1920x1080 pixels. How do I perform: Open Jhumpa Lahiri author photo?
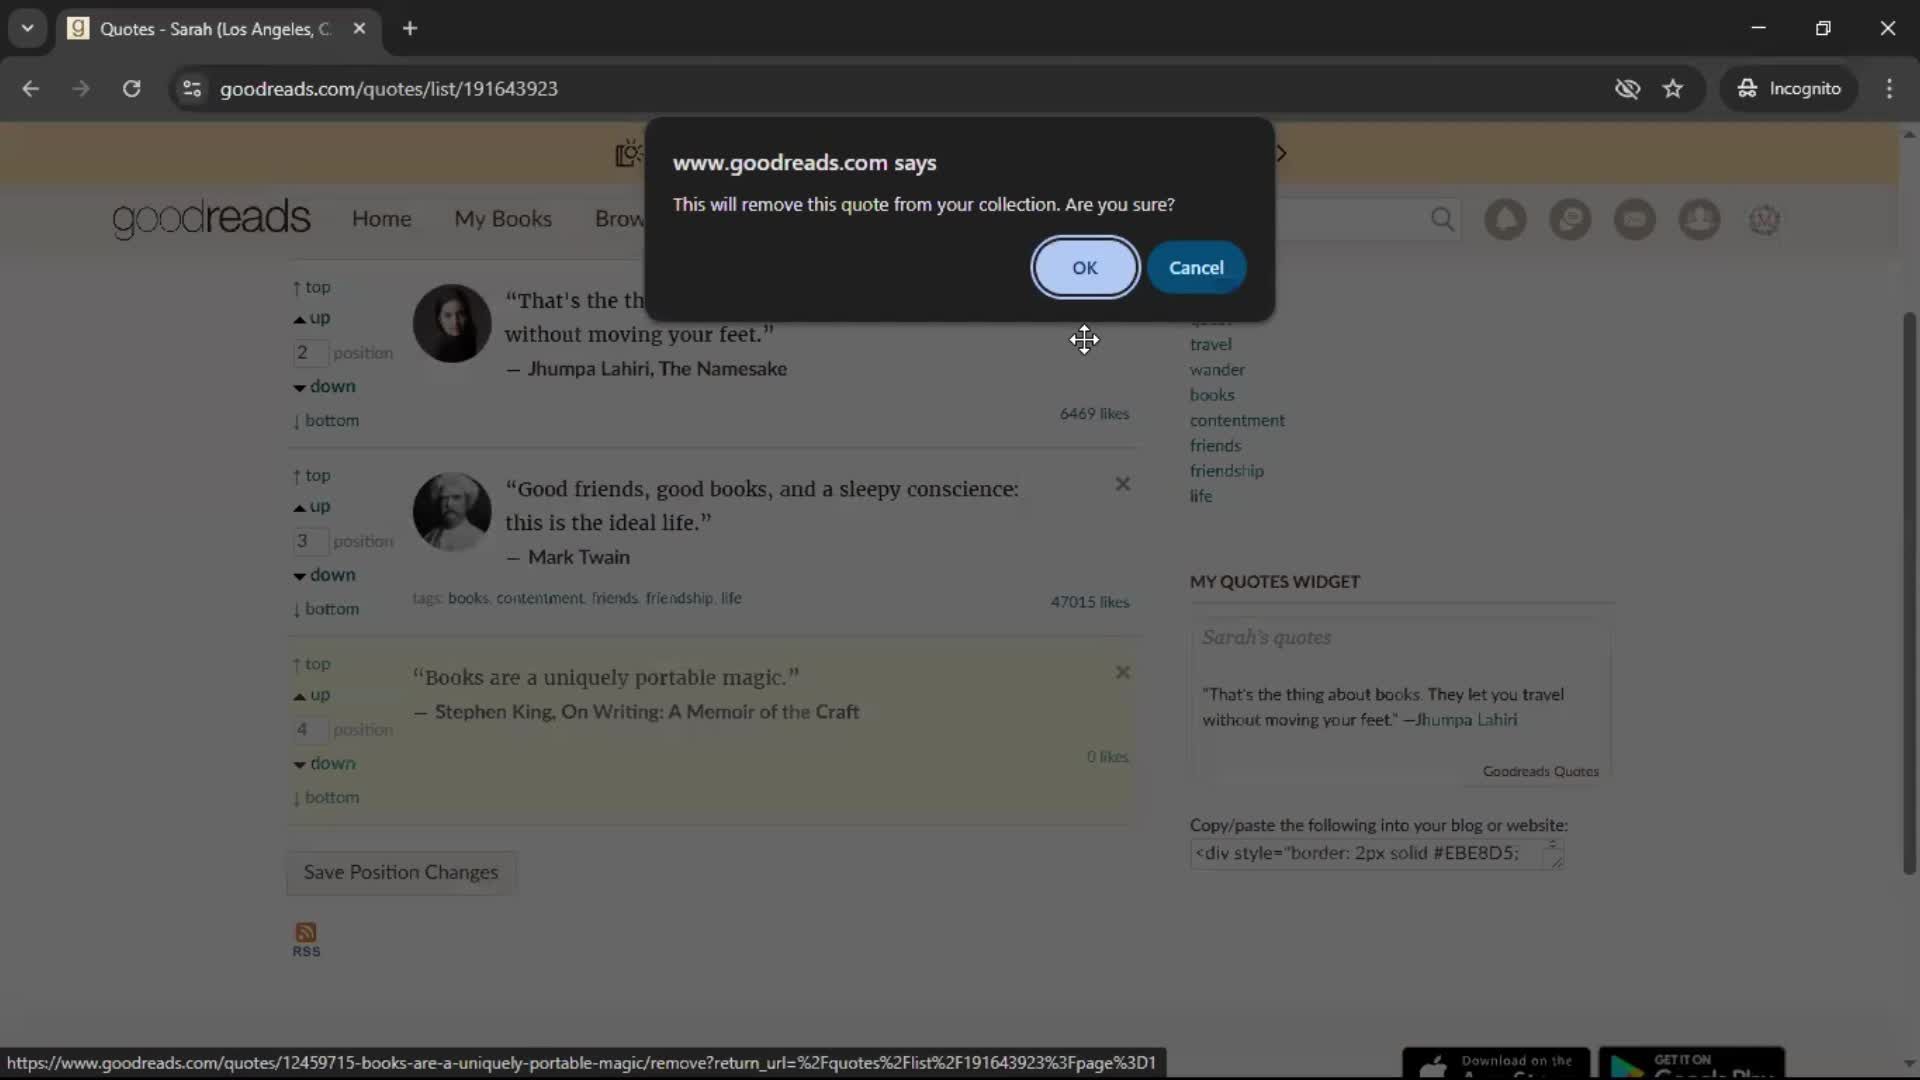point(452,323)
